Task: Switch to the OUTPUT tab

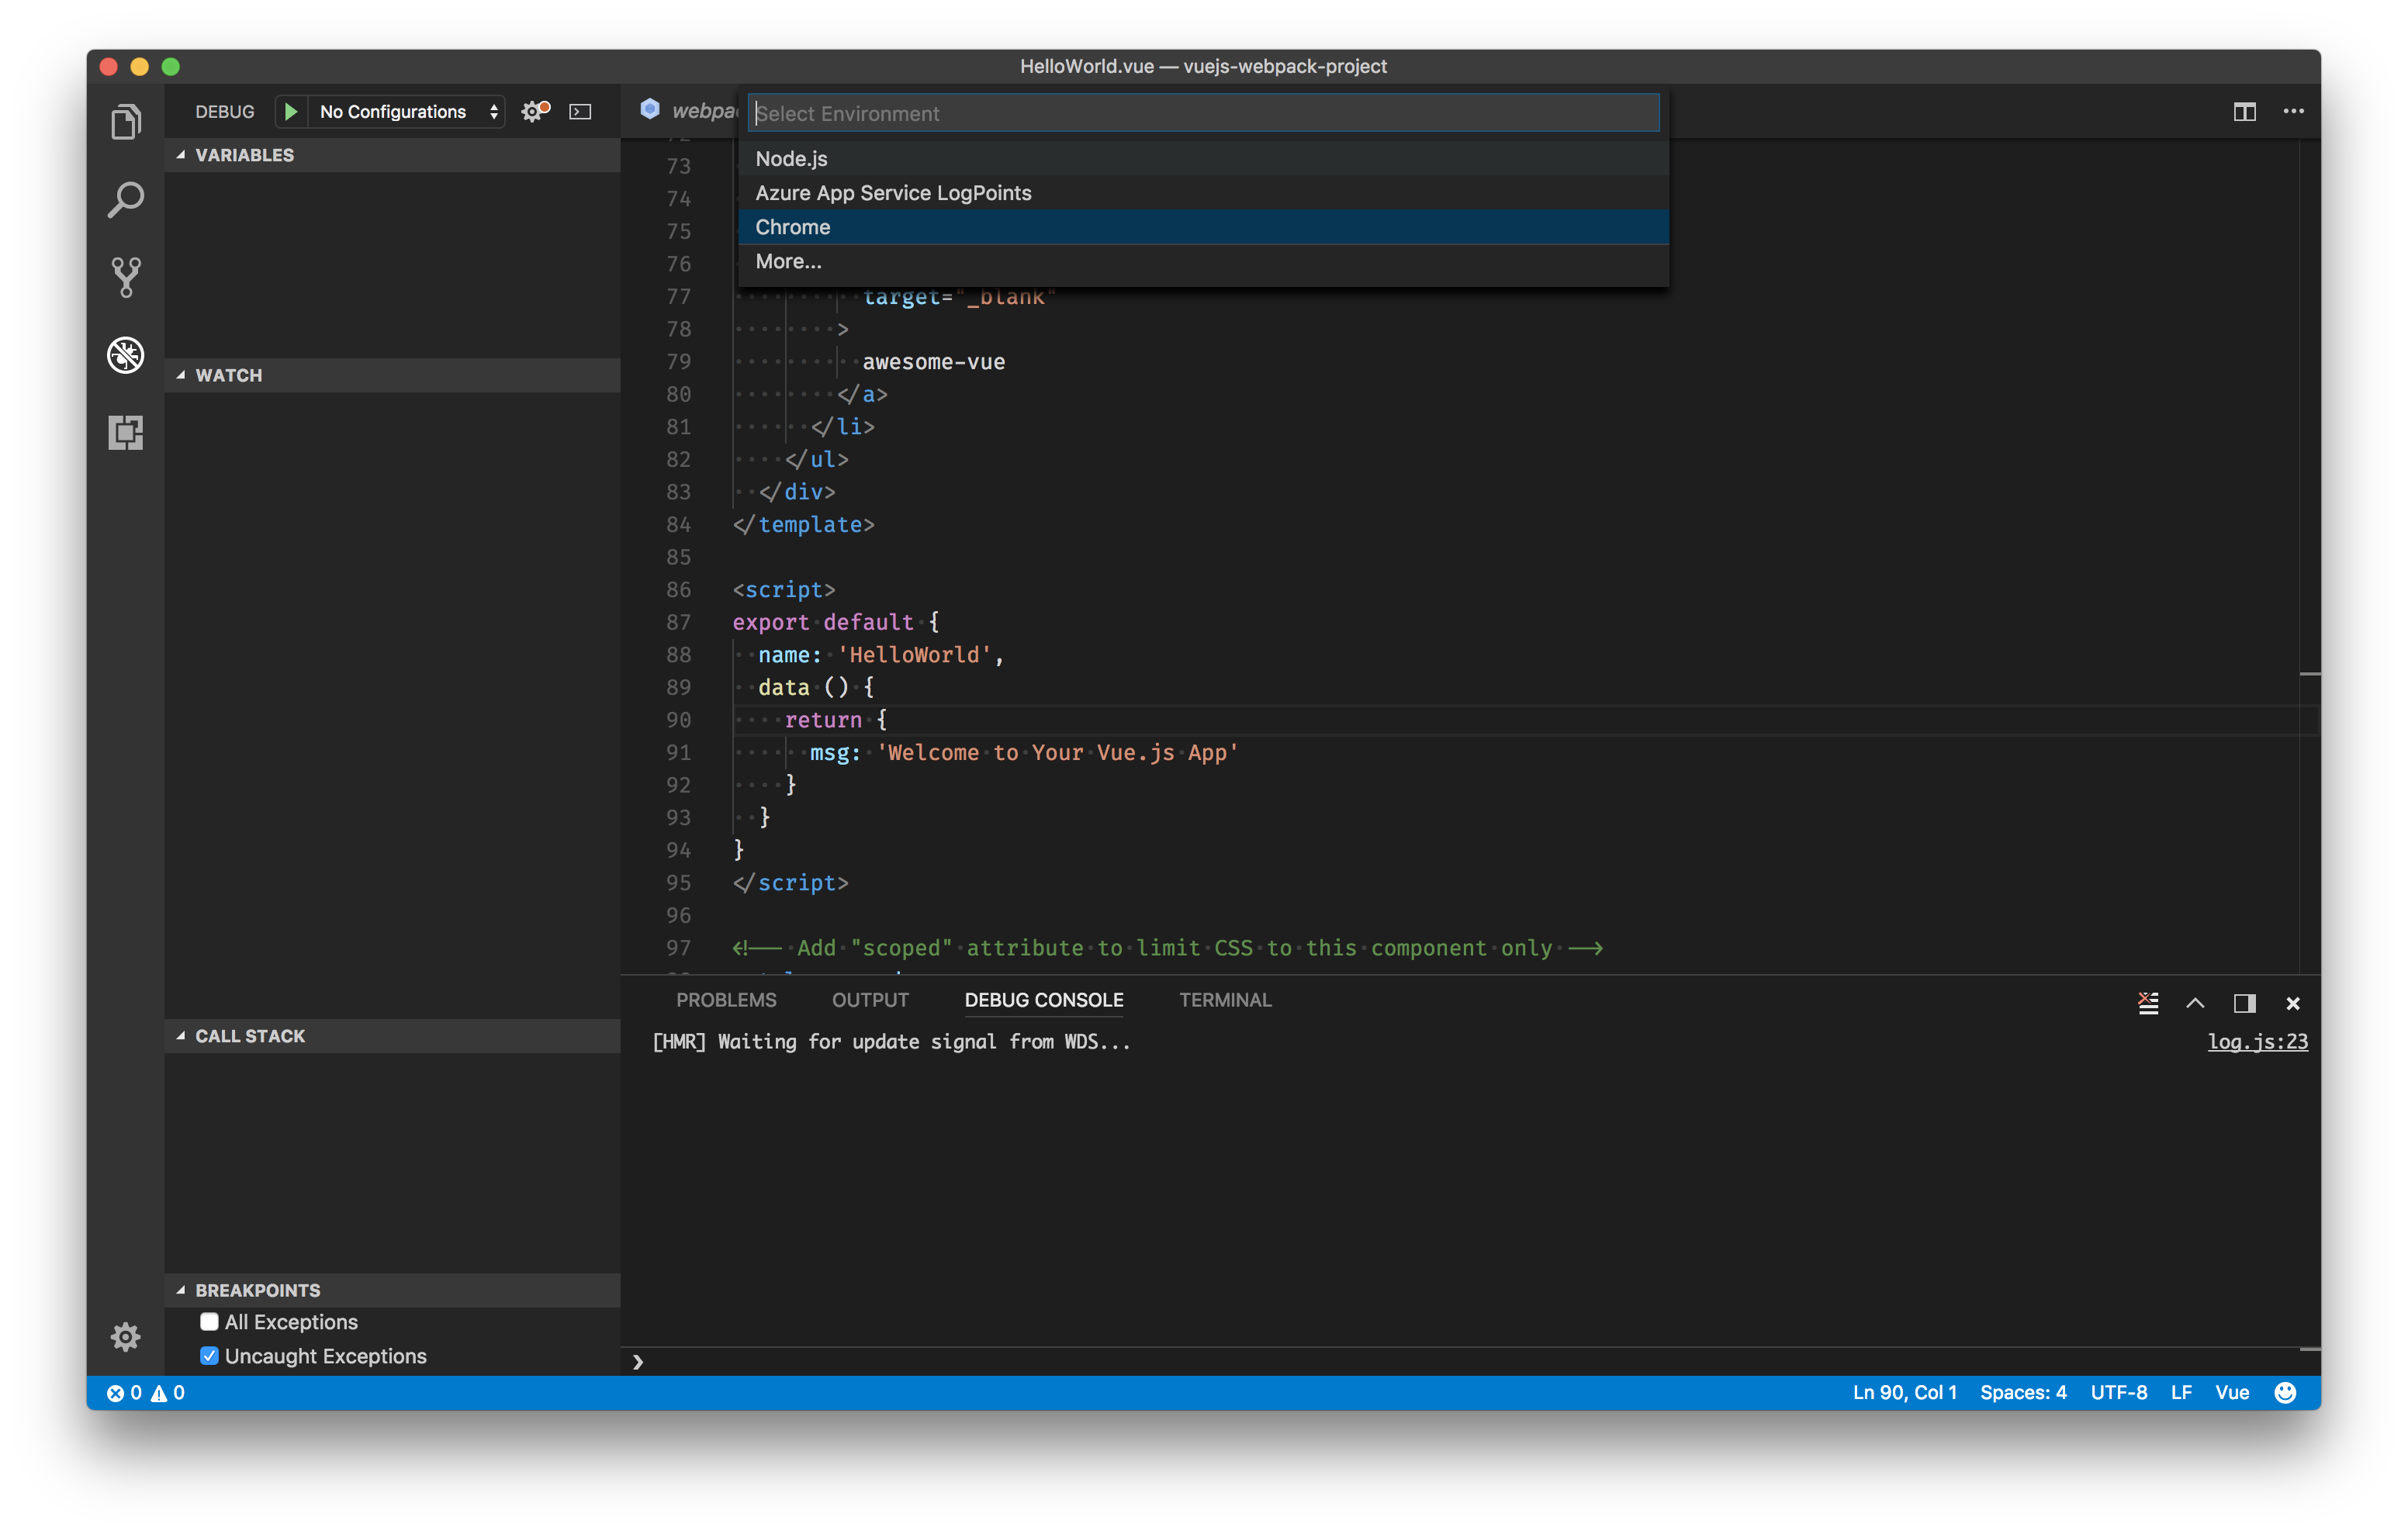Action: 870,1000
